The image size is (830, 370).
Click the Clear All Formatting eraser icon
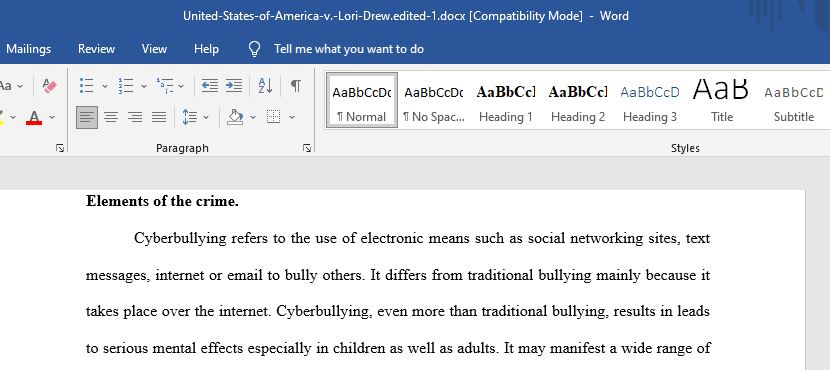pos(49,86)
